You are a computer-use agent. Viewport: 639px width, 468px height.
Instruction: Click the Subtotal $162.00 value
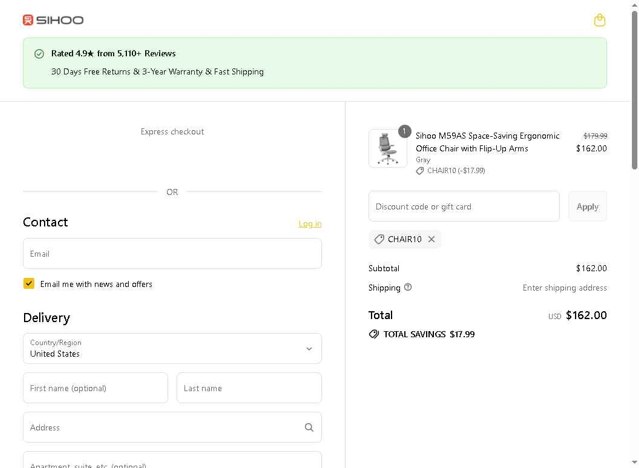tap(591, 268)
